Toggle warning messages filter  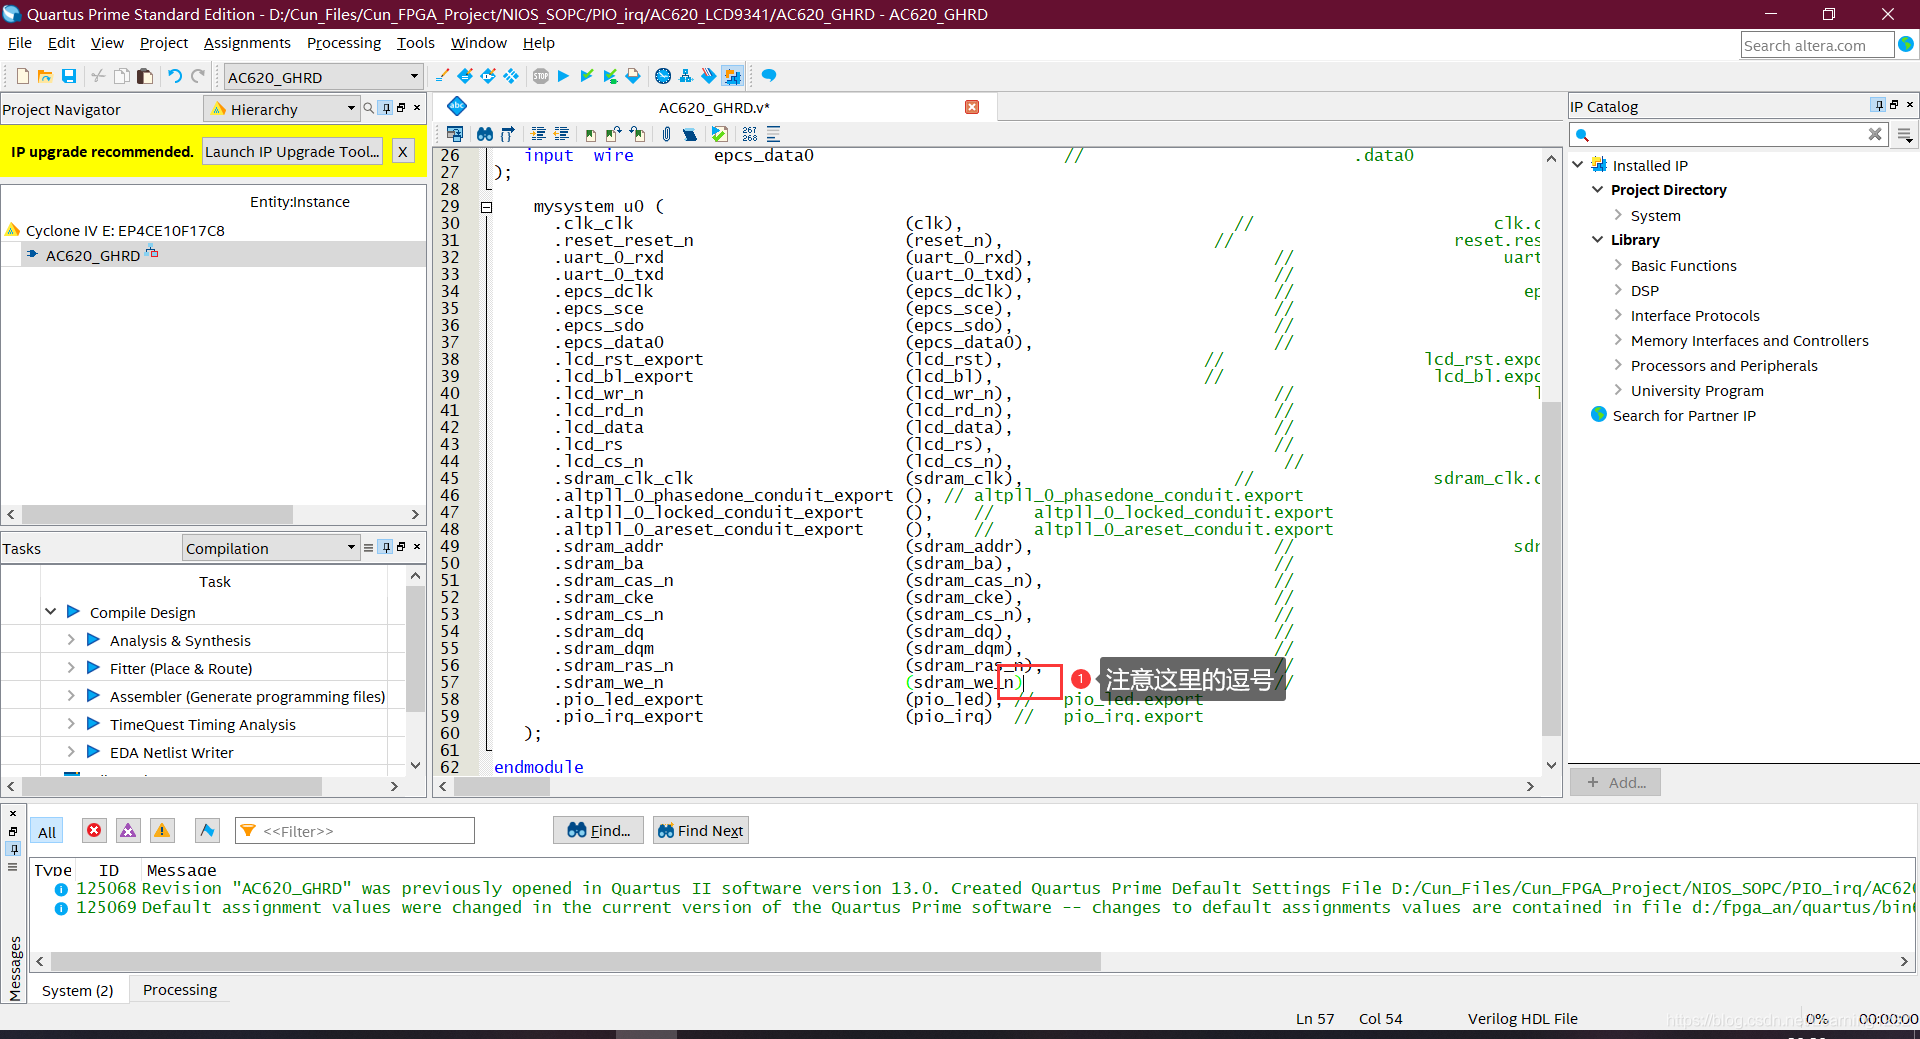coord(162,831)
